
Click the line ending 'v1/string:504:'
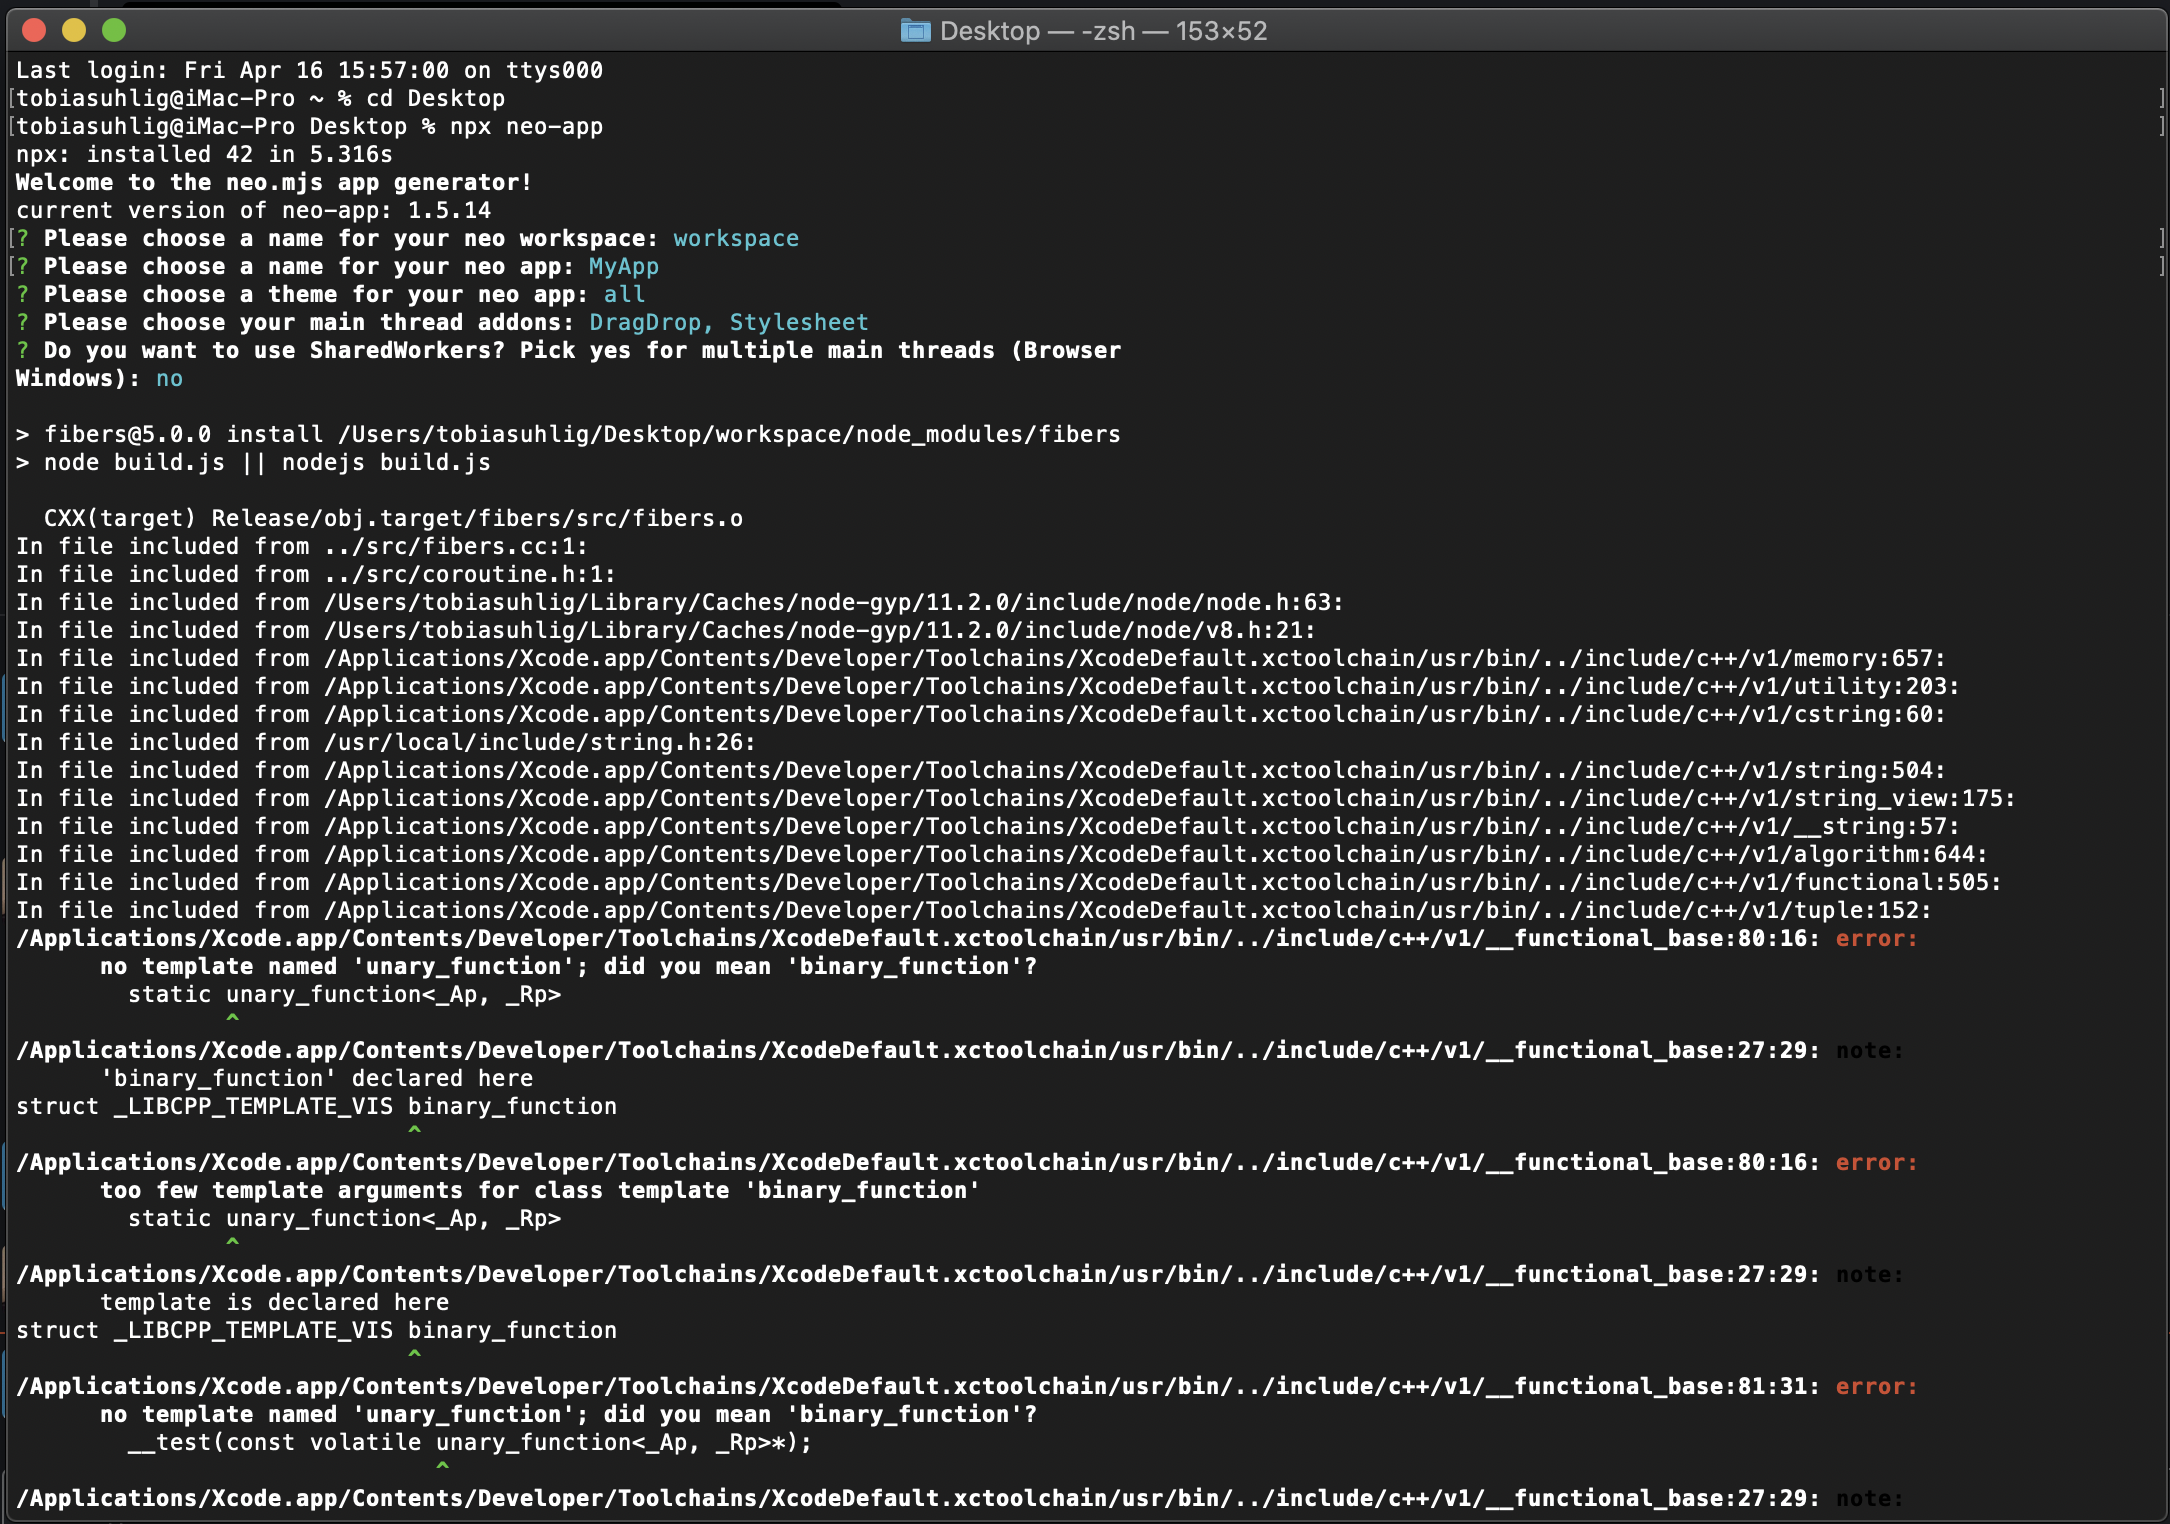point(981,770)
